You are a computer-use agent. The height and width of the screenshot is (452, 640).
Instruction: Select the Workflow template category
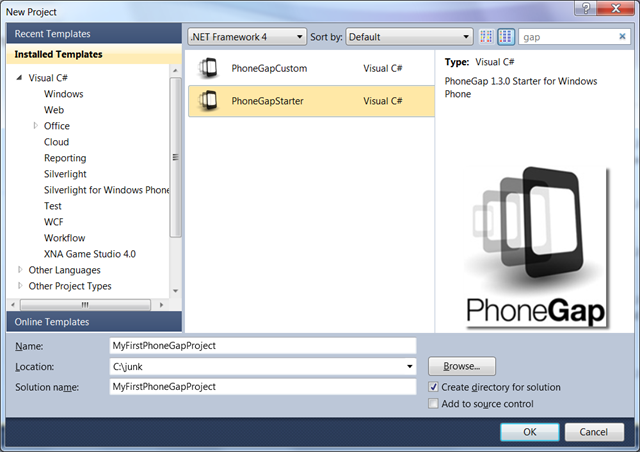click(x=64, y=238)
